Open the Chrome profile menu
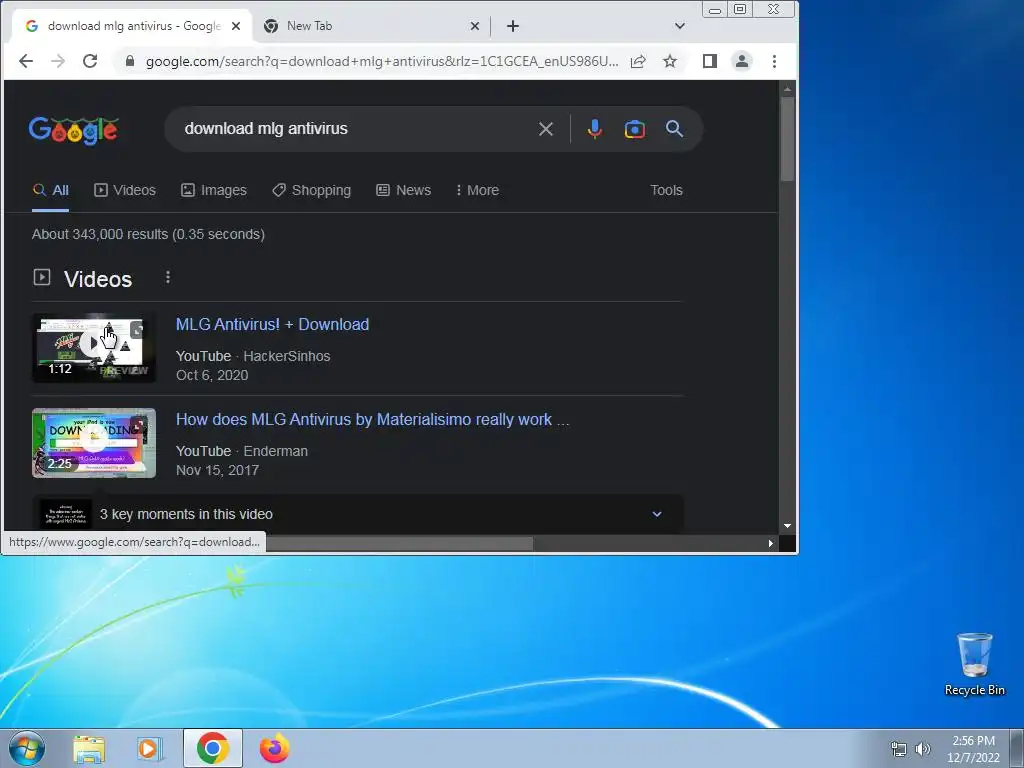Screen dimensions: 1024x768 [x=742, y=61]
